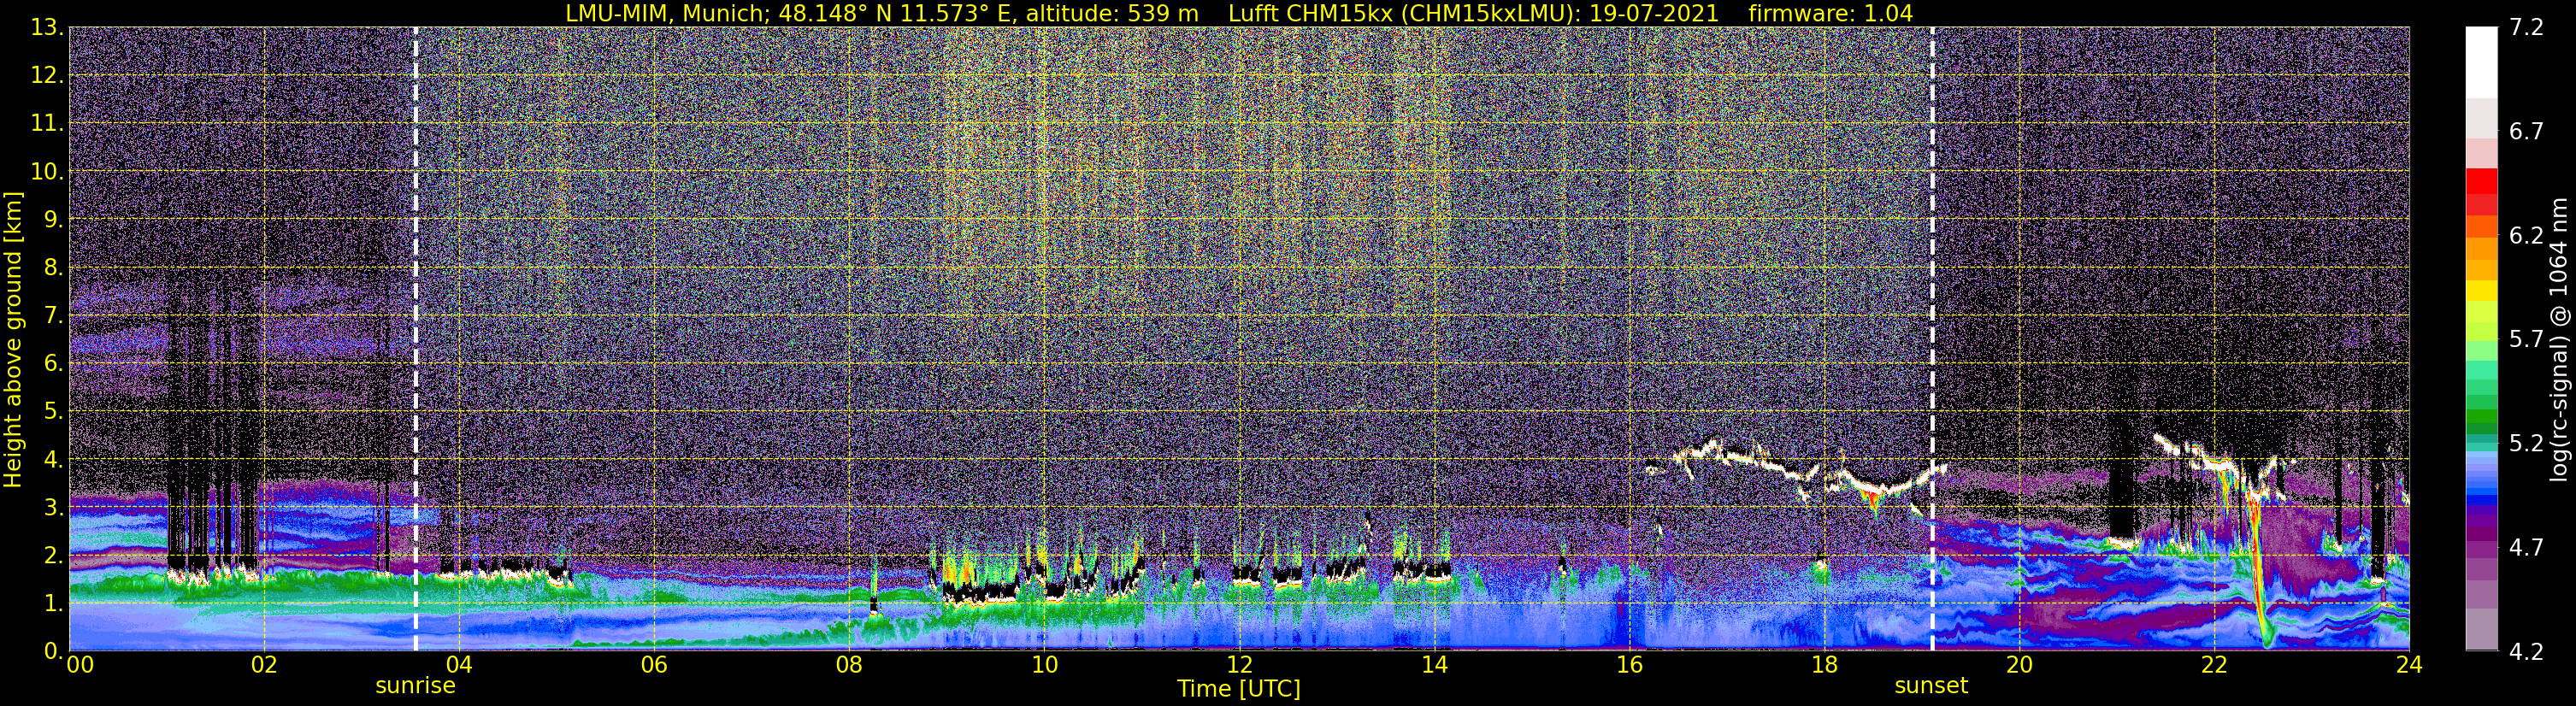Click the y-axis tick label '5.'
This screenshot has height=706, width=2576.
53,412
